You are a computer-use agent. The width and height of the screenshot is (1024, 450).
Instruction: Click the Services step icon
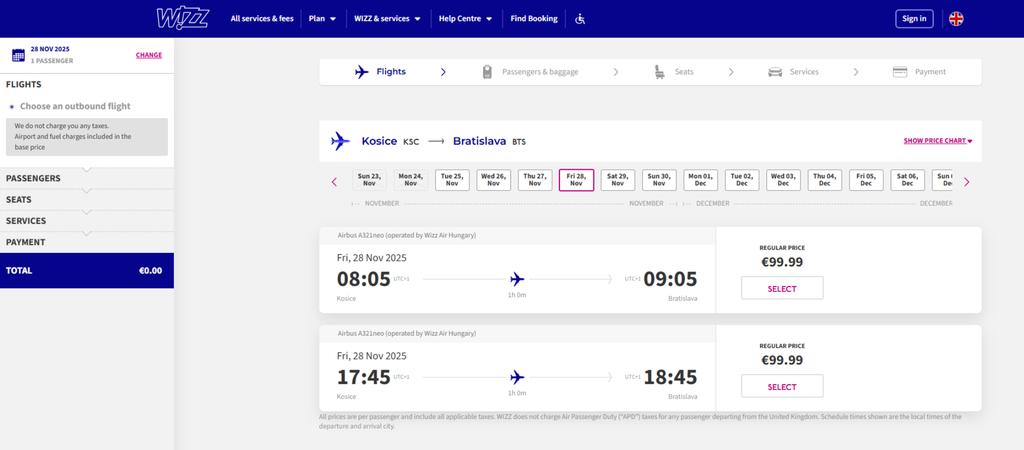tap(775, 72)
